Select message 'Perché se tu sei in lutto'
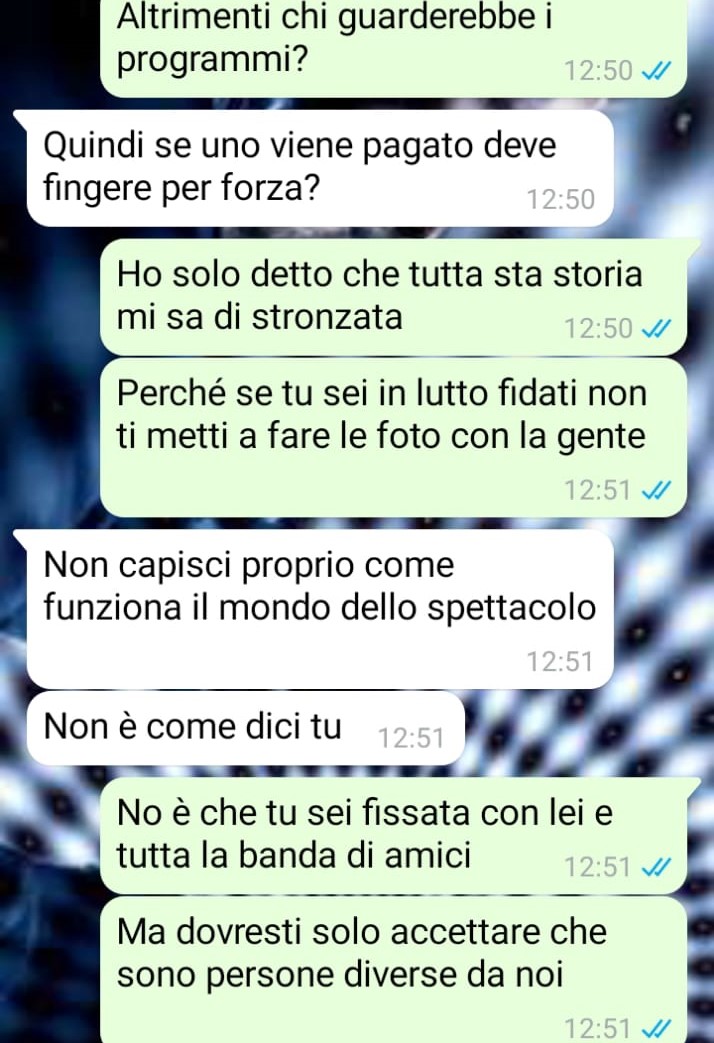The image size is (714, 1043). (393, 438)
